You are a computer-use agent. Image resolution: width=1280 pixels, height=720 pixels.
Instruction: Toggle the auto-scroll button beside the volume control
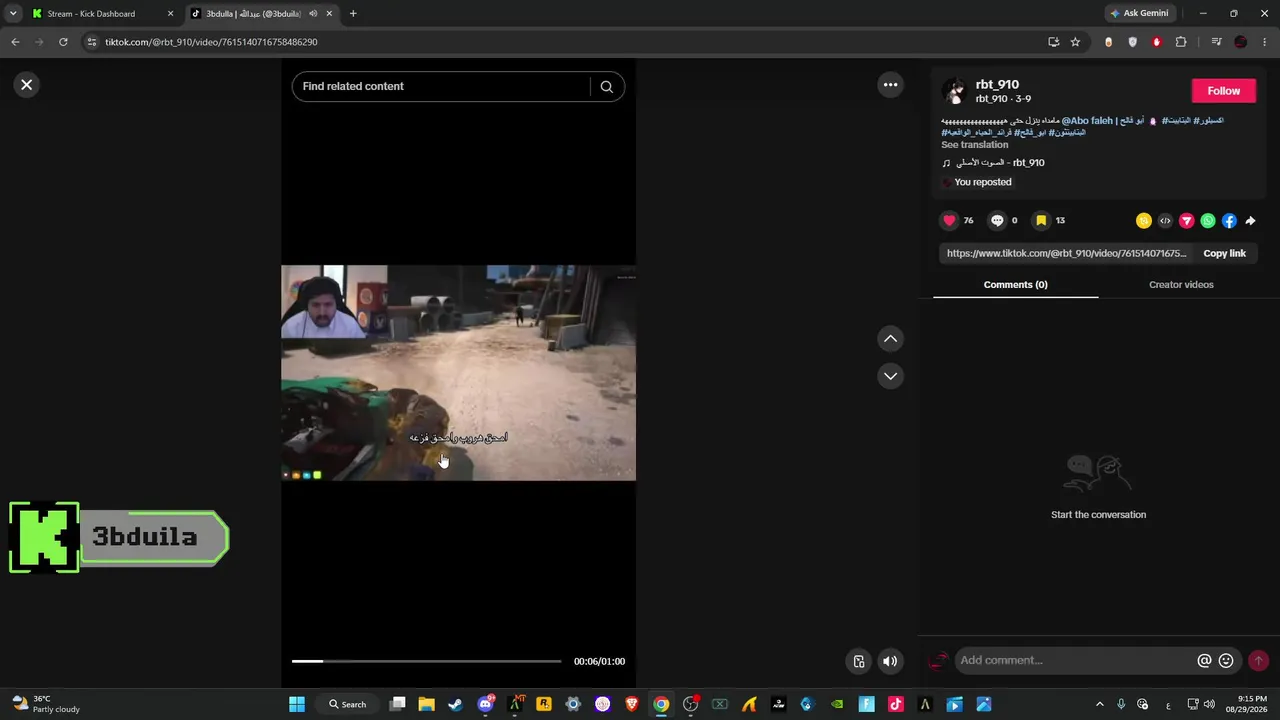click(x=858, y=661)
